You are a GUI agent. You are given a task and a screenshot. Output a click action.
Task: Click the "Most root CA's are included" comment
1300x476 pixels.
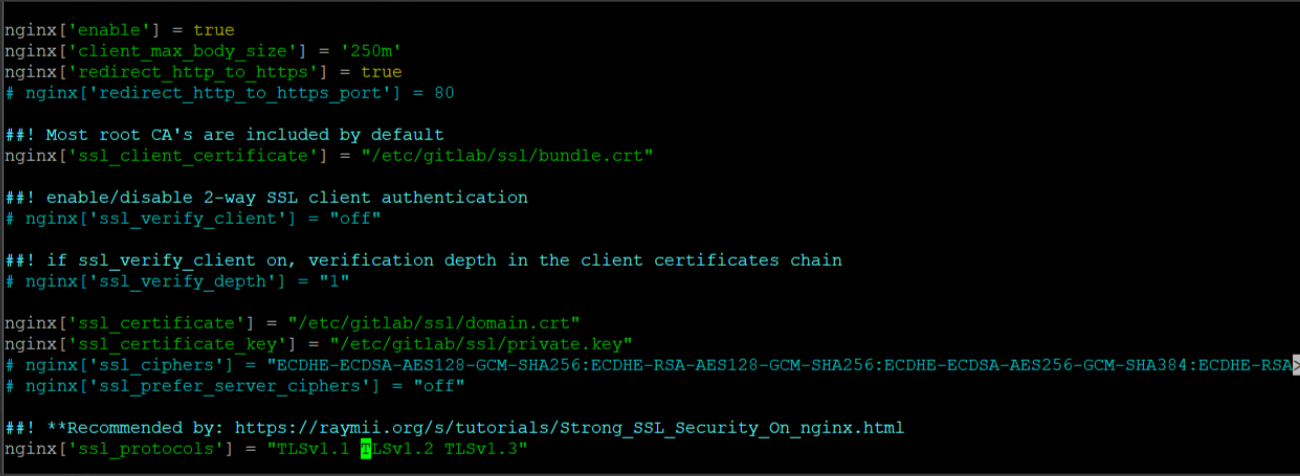coord(245,135)
